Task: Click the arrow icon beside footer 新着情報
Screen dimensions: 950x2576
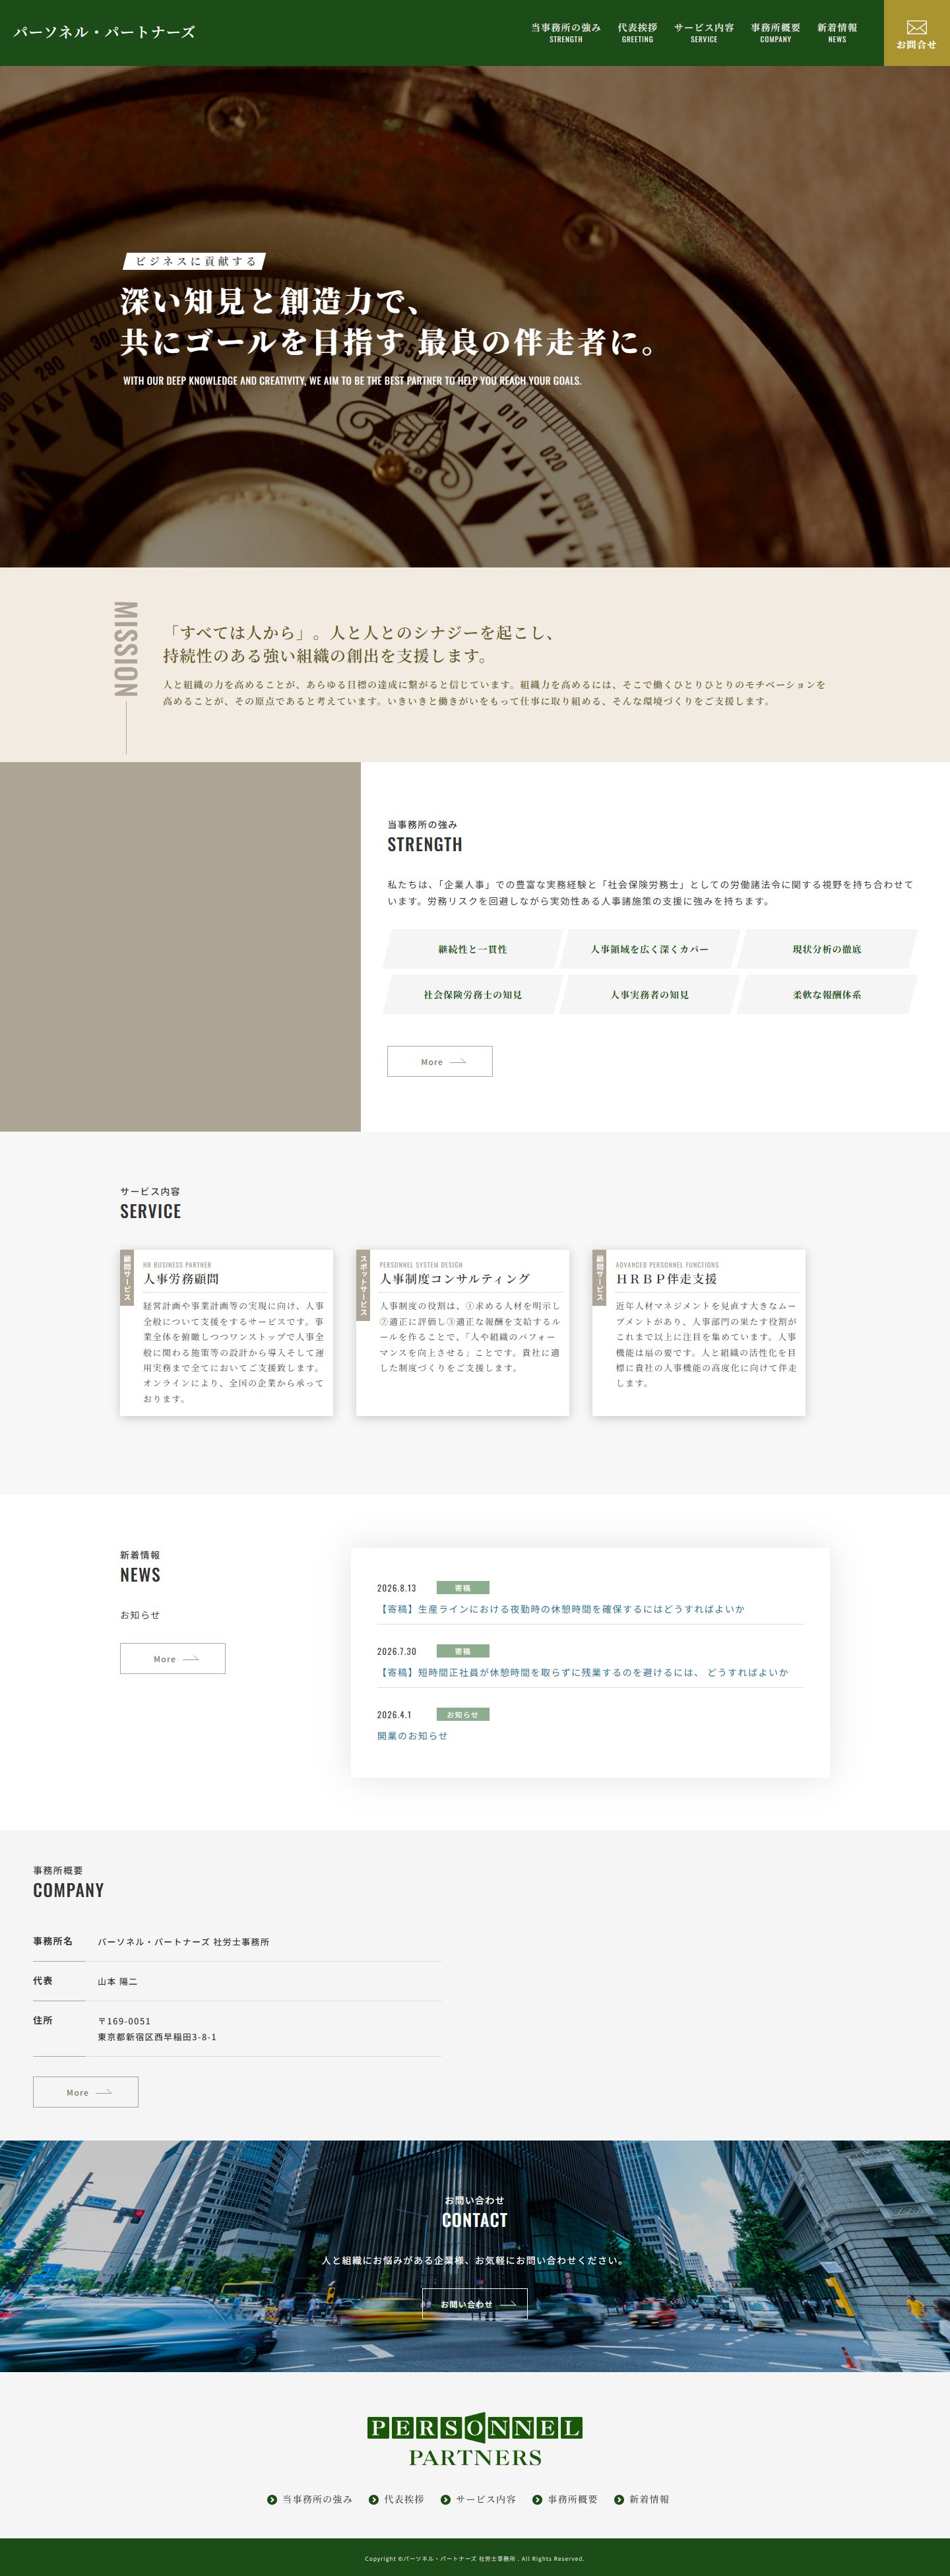Action: point(619,2499)
